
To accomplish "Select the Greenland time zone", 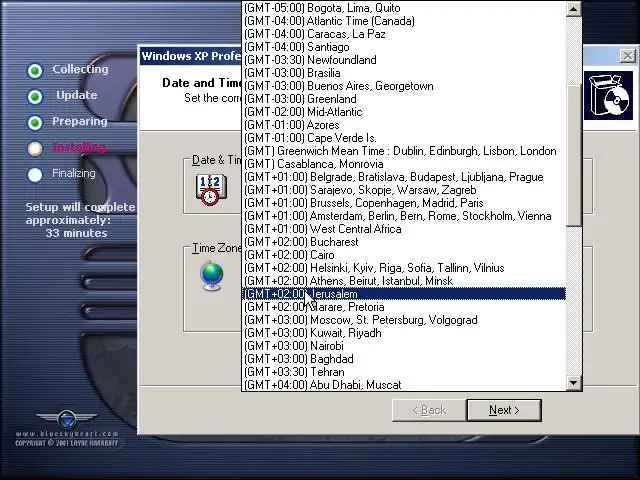I will pos(404,99).
